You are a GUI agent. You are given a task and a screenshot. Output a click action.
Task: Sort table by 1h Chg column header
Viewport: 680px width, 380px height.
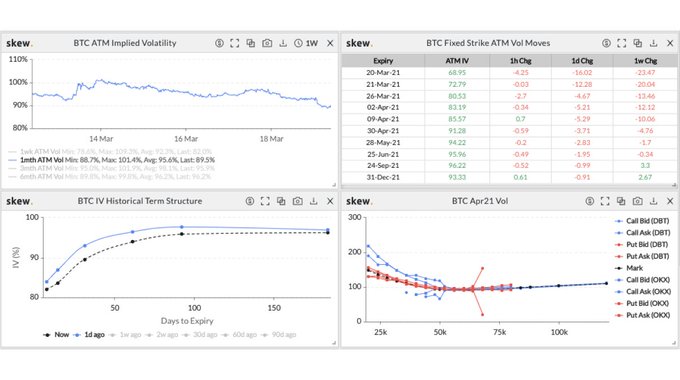[x=520, y=61]
